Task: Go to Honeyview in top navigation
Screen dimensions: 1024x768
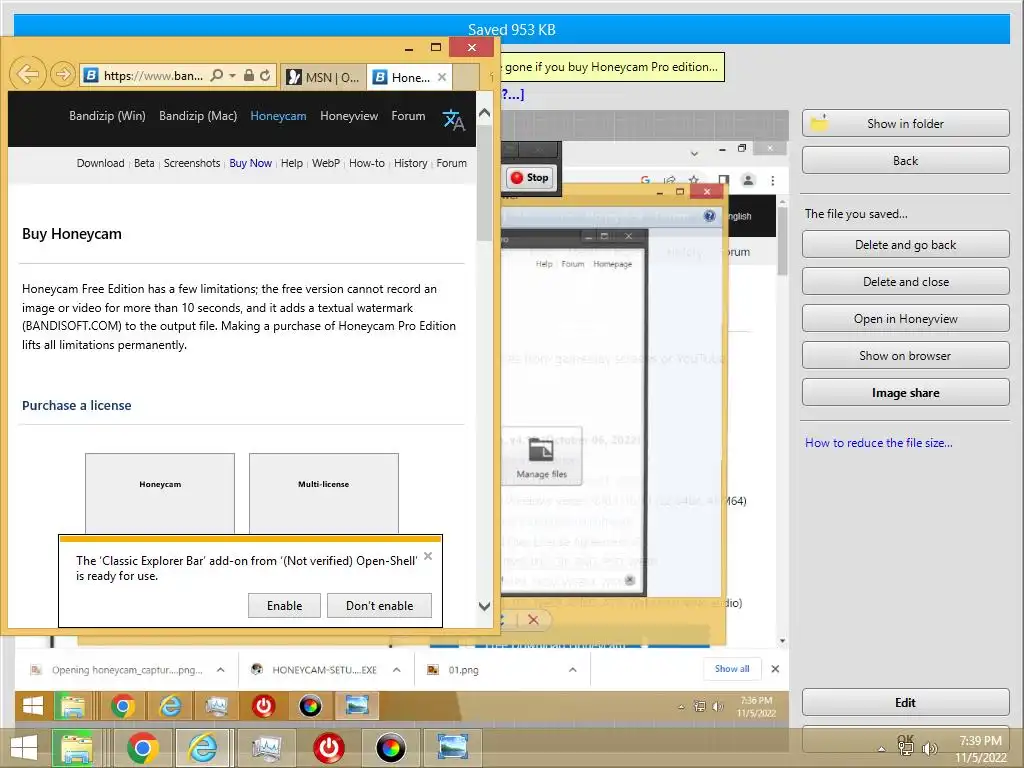Action: pos(349,116)
